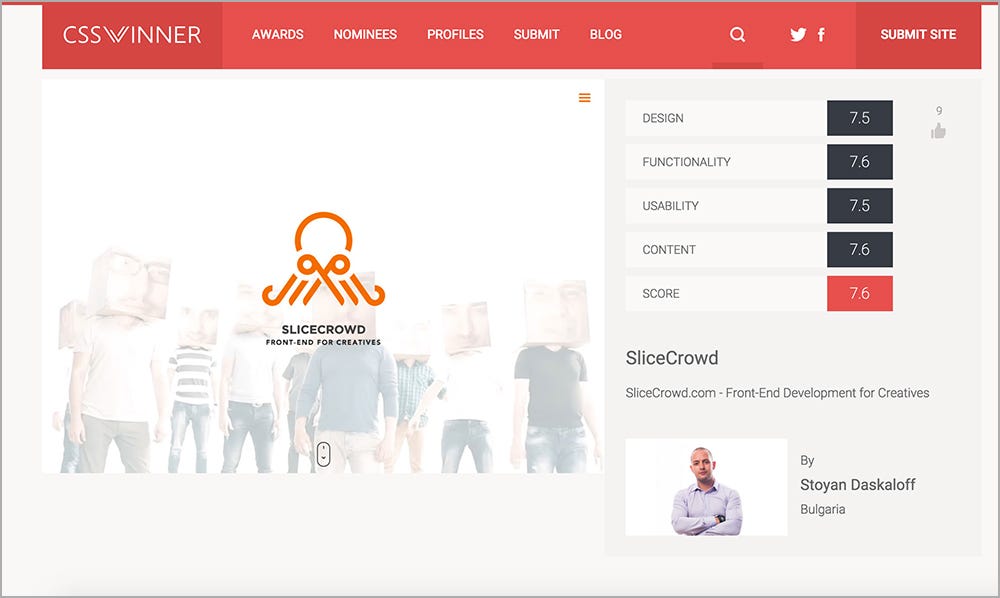Image resolution: width=1000 pixels, height=598 pixels.
Task: Open the Twitter bird icon
Action: [798, 34]
